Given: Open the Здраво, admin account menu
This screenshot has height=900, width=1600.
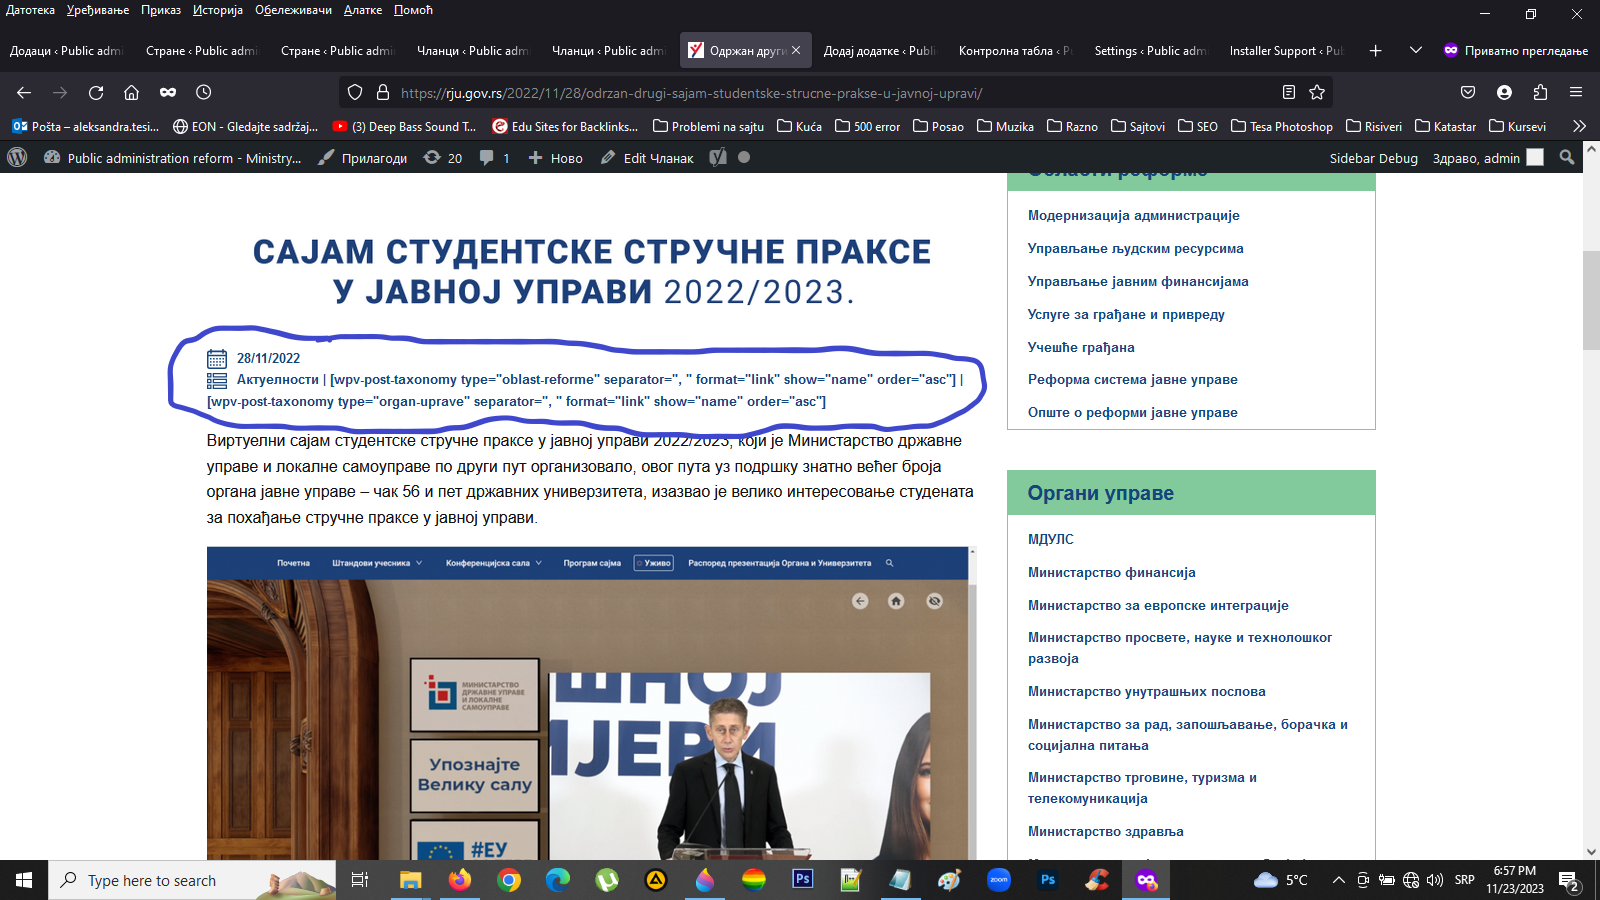Looking at the screenshot, I should (1488, 158).
